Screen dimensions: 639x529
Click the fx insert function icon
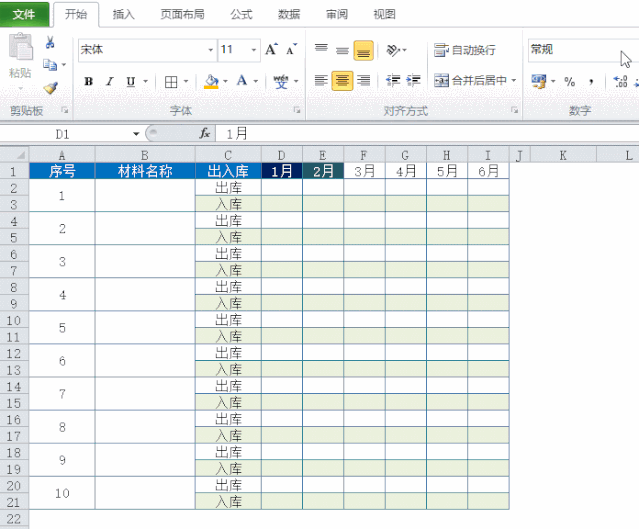pos(204,133)
